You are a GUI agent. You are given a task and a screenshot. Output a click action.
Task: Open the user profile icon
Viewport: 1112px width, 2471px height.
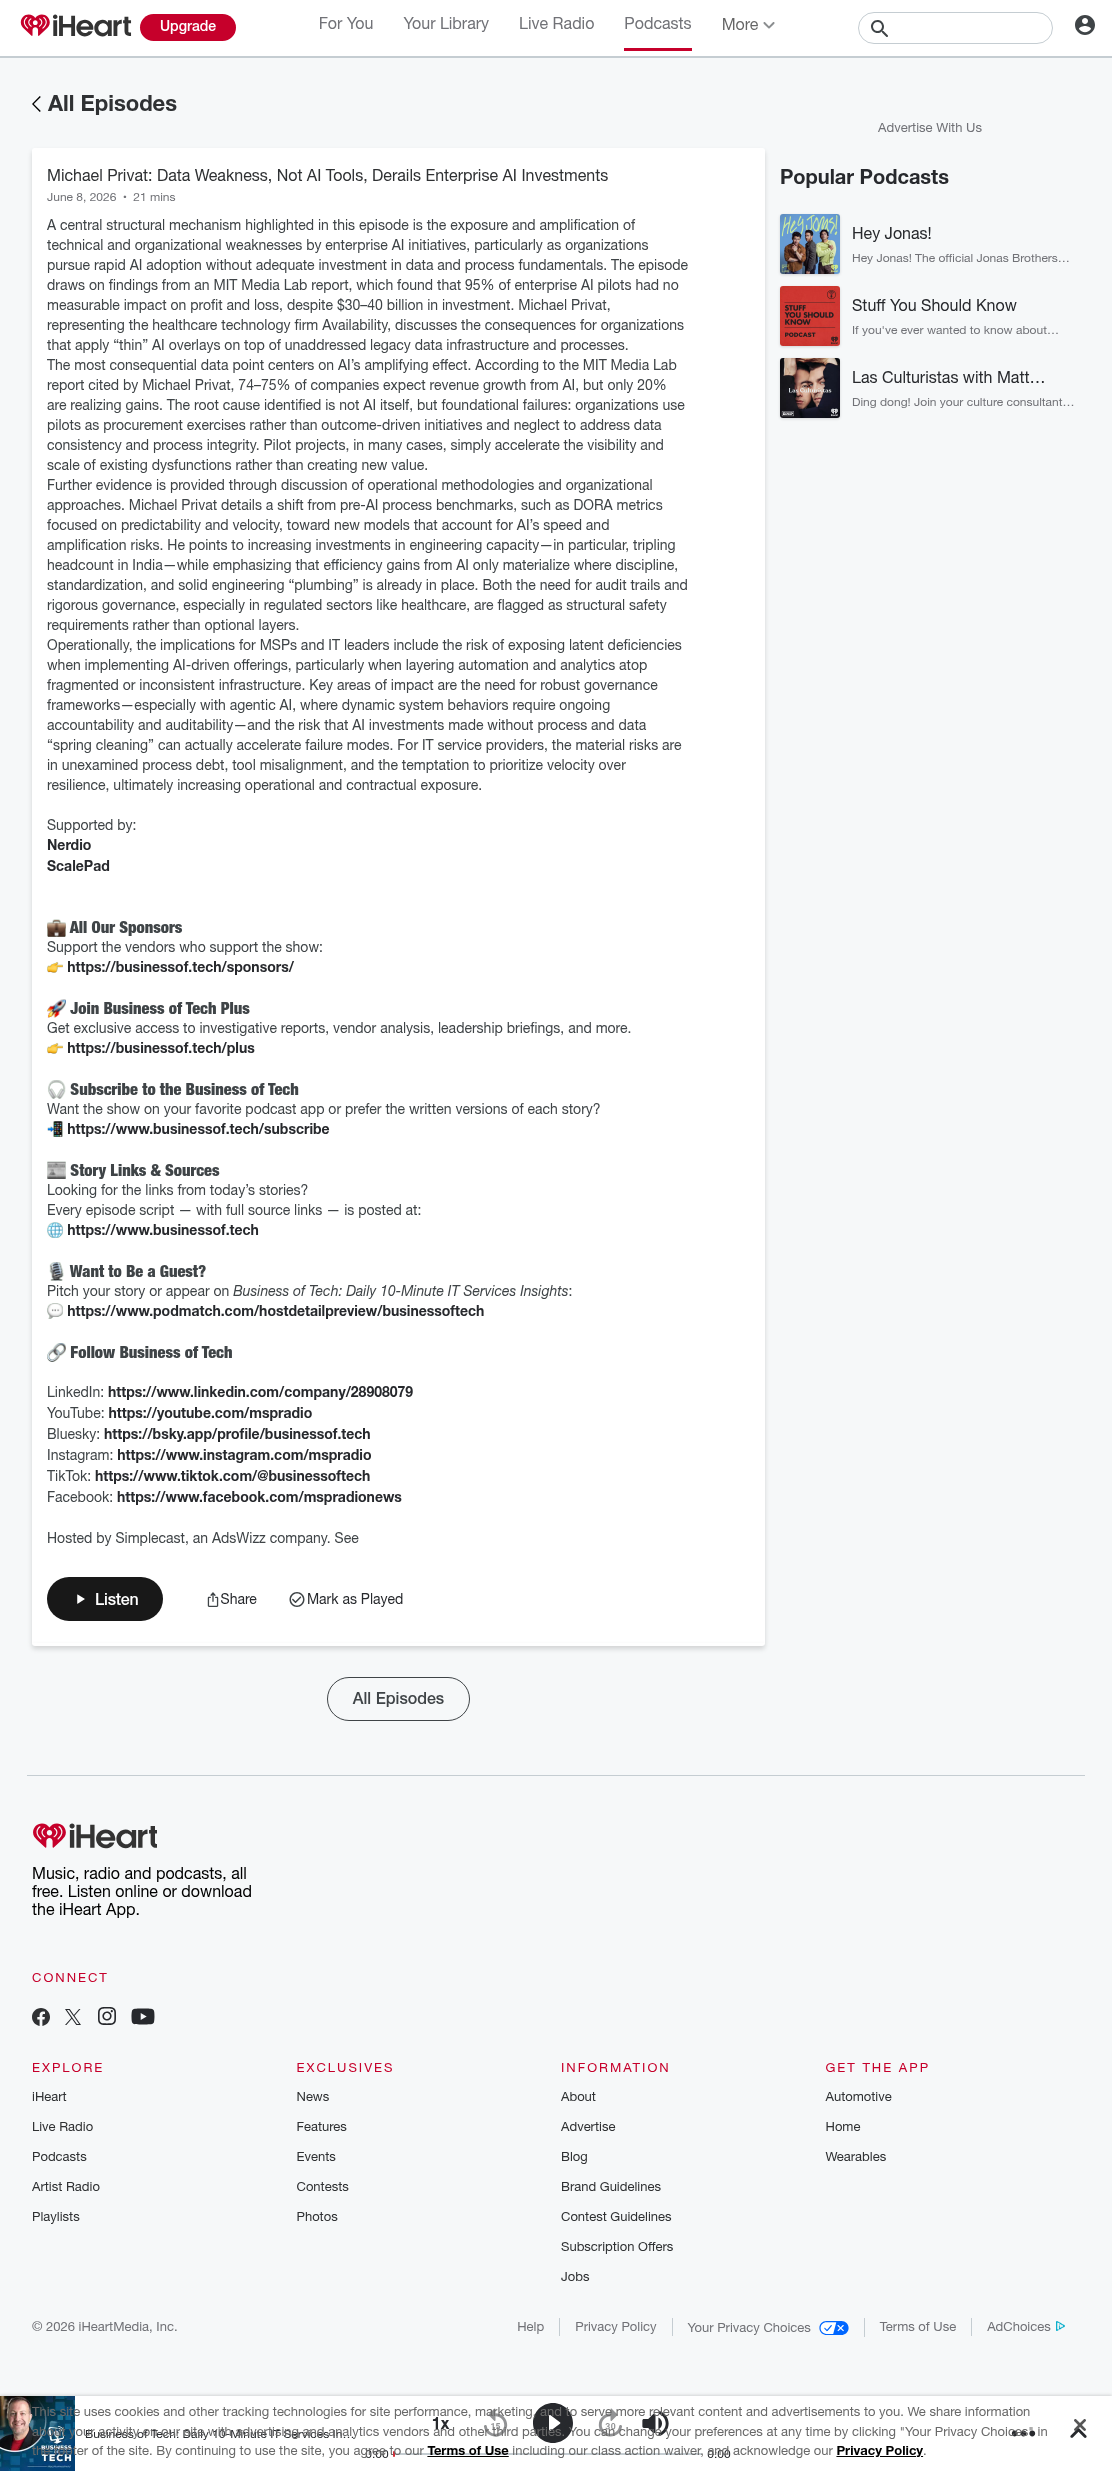1084,25
